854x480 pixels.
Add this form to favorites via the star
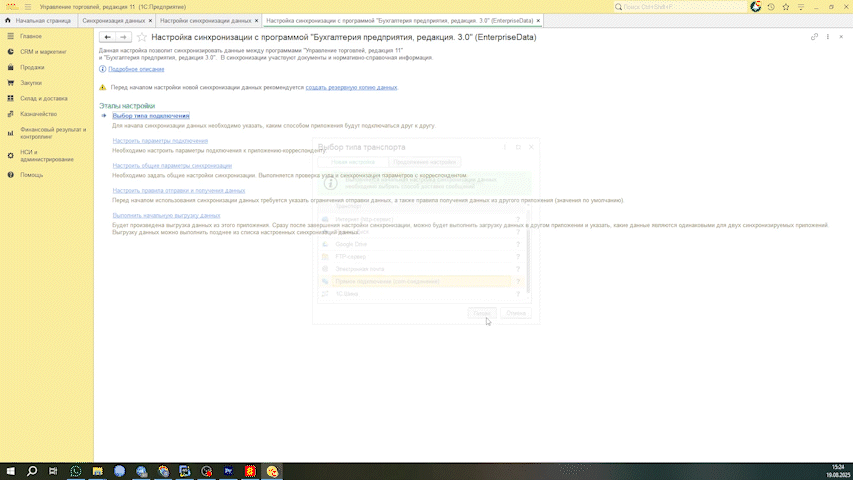click(142, 37)
